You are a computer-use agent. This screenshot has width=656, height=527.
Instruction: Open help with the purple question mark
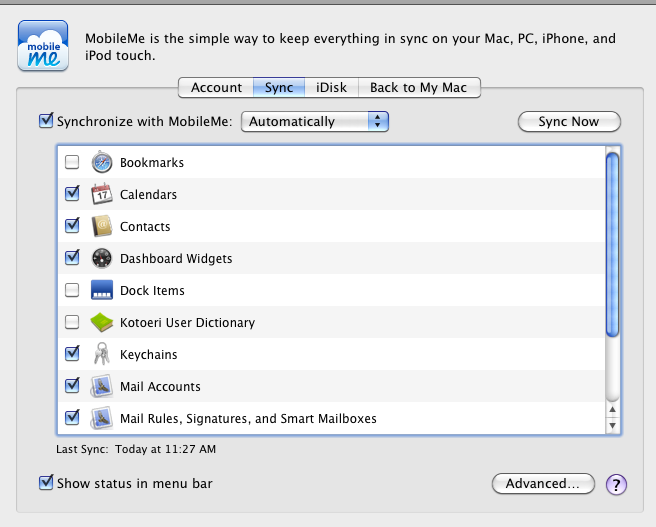pos(616,484)
